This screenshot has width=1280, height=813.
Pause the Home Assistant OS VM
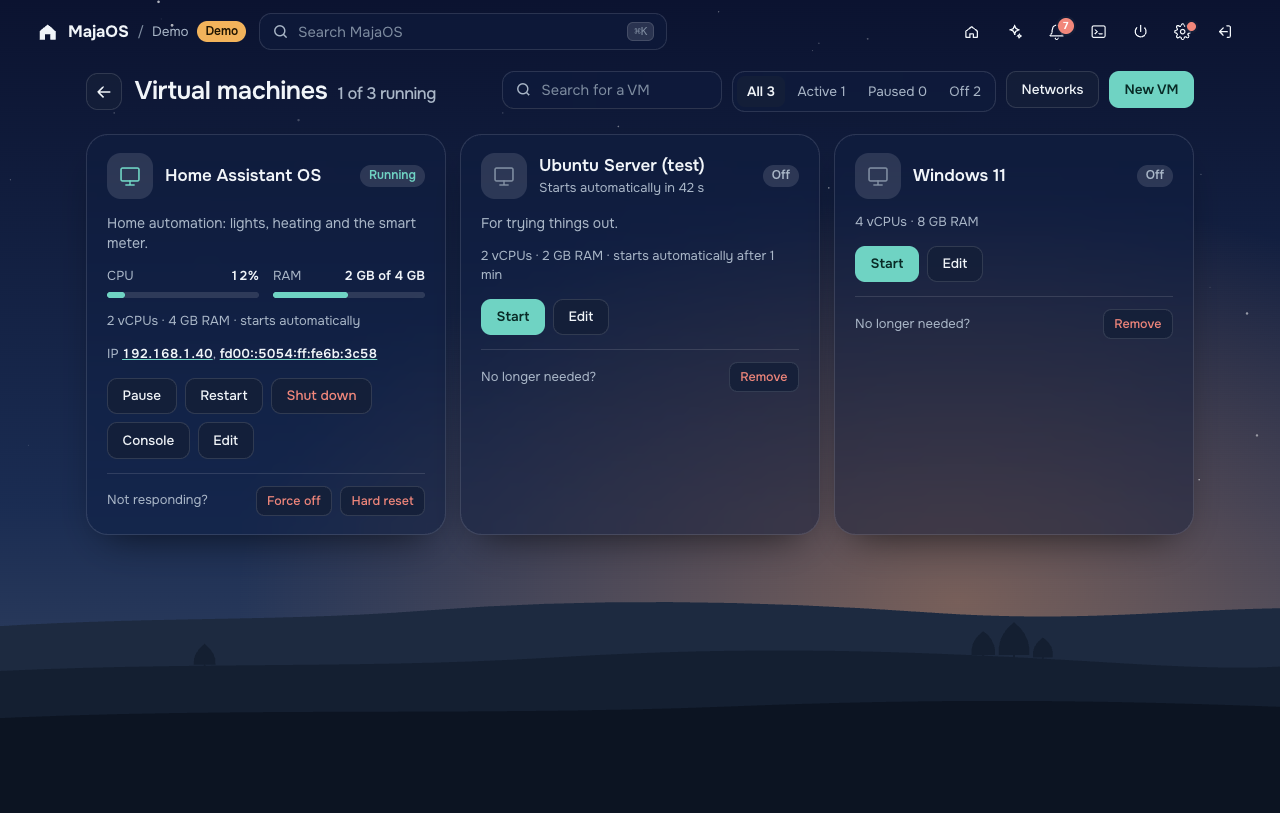click(x=142, y=396)
